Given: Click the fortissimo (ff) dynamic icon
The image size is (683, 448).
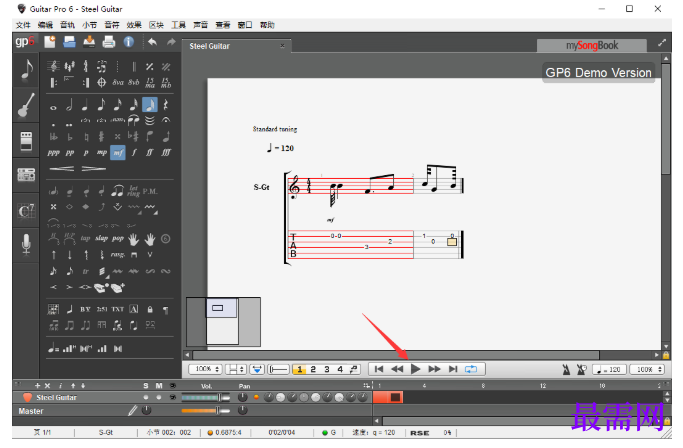Looking at the screenshot, I should [150, 153].
